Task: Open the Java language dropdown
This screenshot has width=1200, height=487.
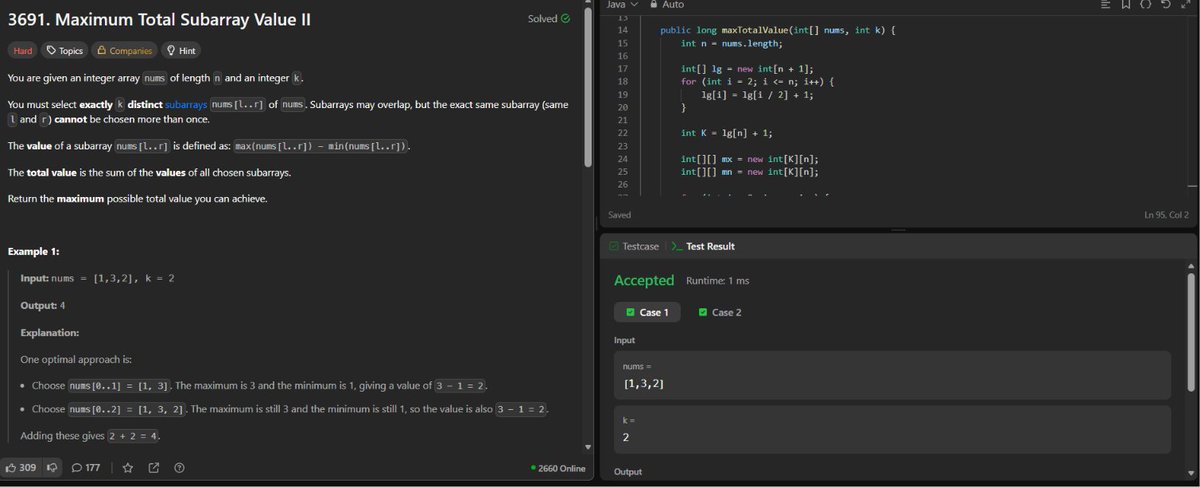Action: [621, 5]
